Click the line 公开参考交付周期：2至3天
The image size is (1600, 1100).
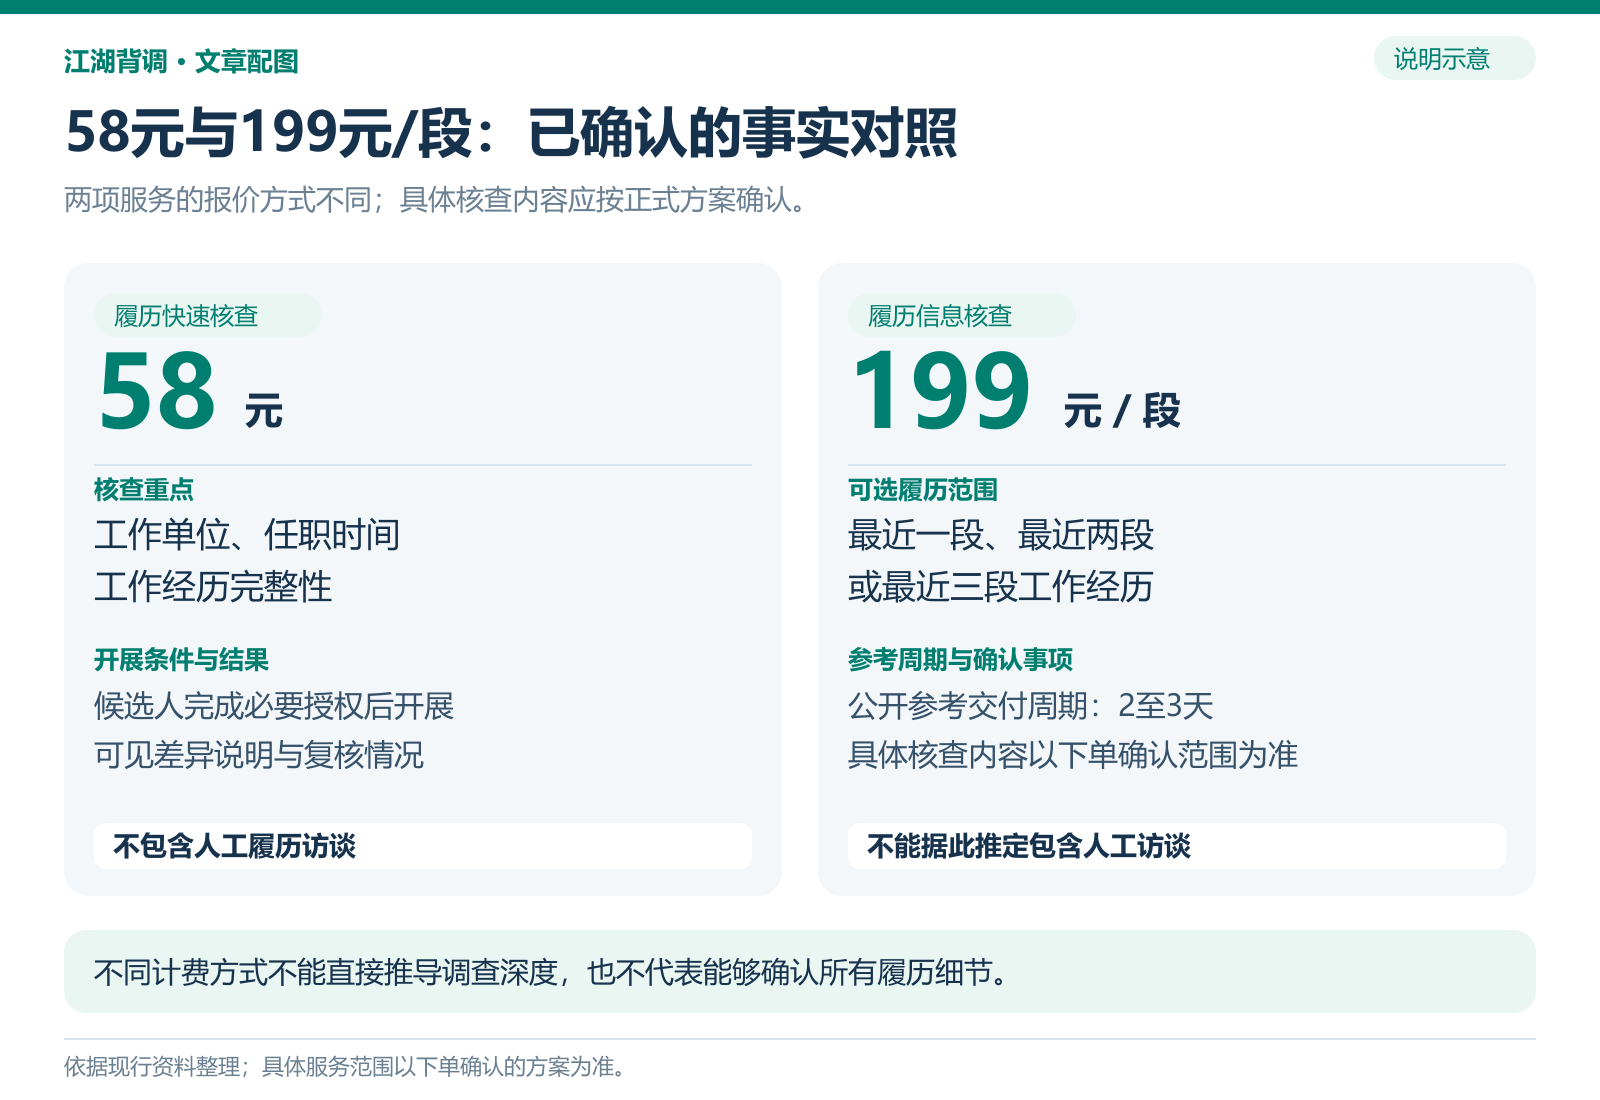[x=1031, y=706]
